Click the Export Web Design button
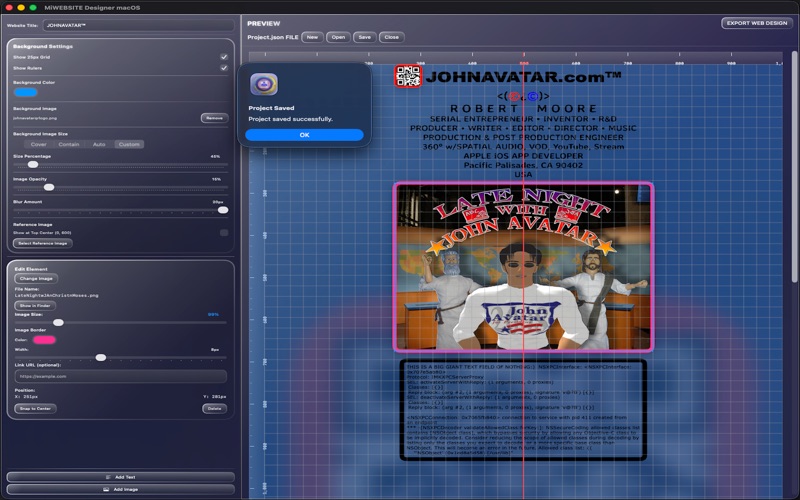 coord(757,23)
